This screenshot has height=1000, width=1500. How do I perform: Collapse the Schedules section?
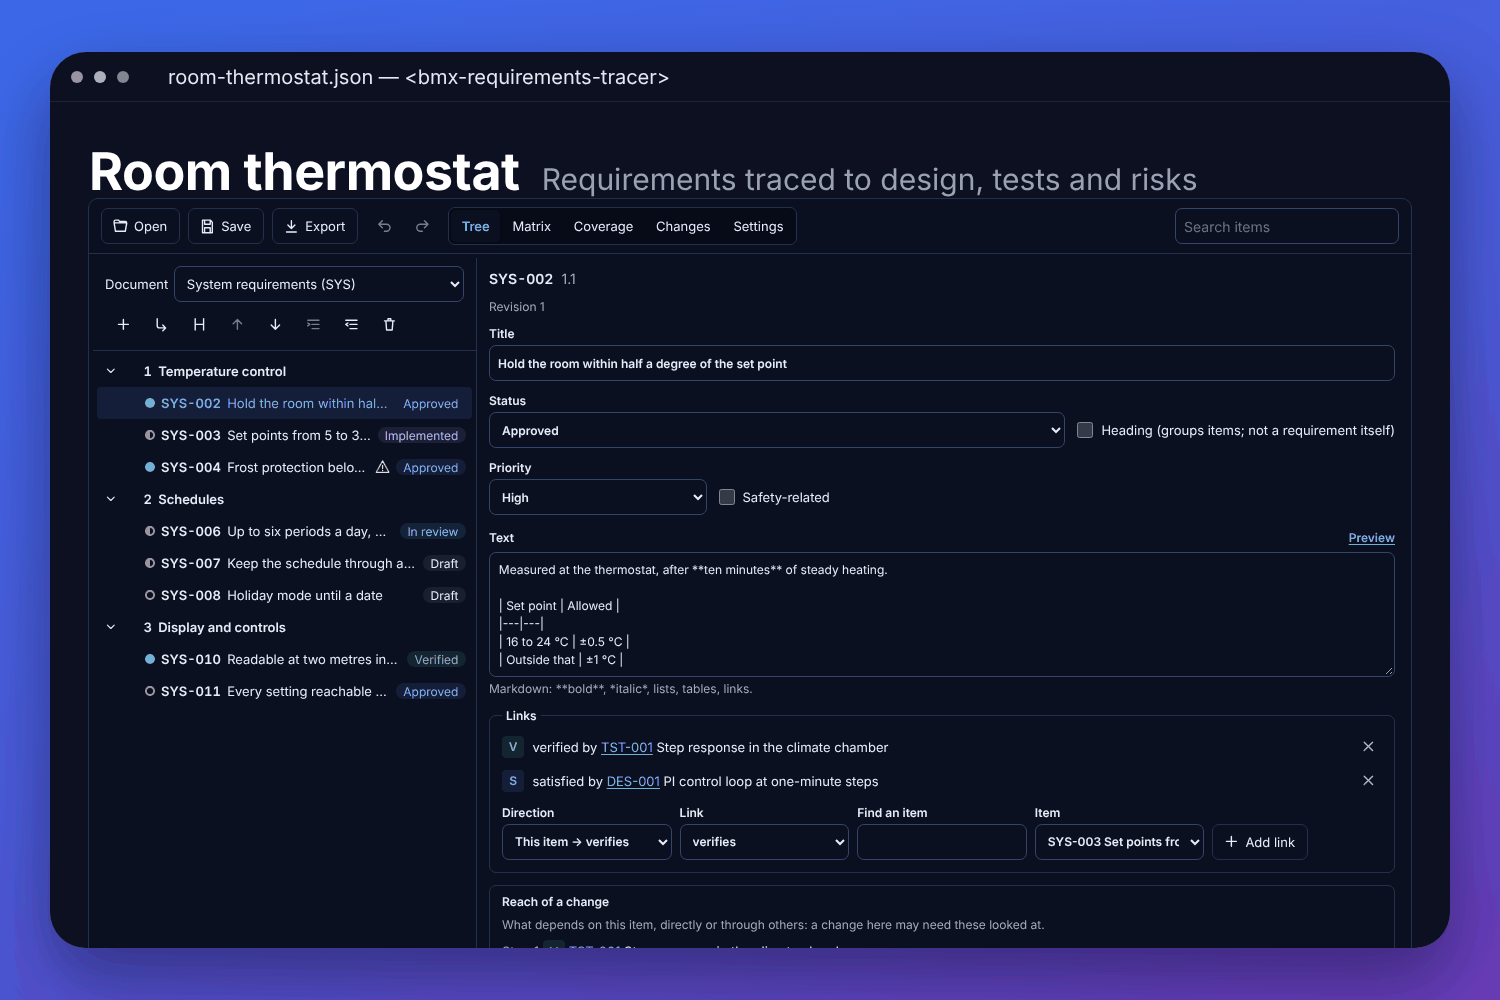tap(111, 499)
